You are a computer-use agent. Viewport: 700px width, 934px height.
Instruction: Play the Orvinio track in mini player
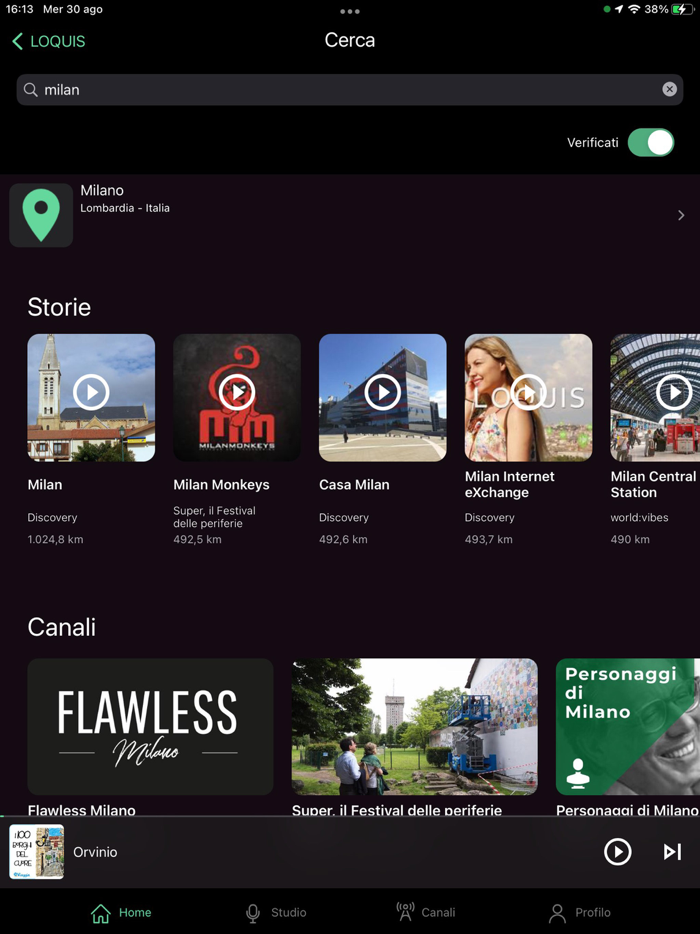point(617,852)
